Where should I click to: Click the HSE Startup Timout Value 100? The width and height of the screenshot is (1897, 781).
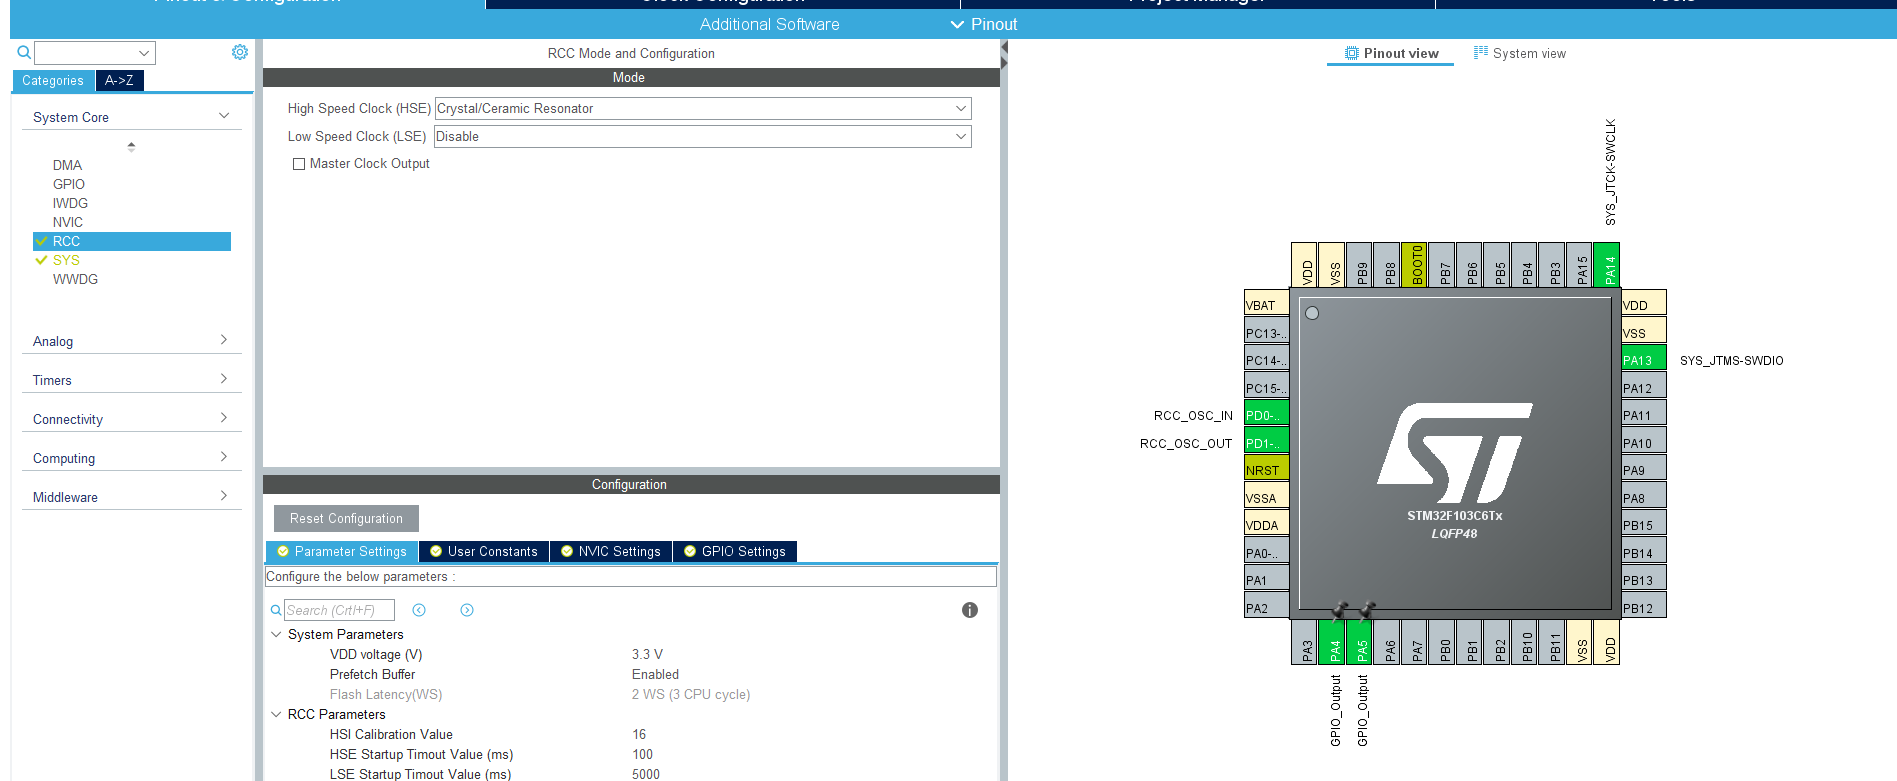point(642,754)
